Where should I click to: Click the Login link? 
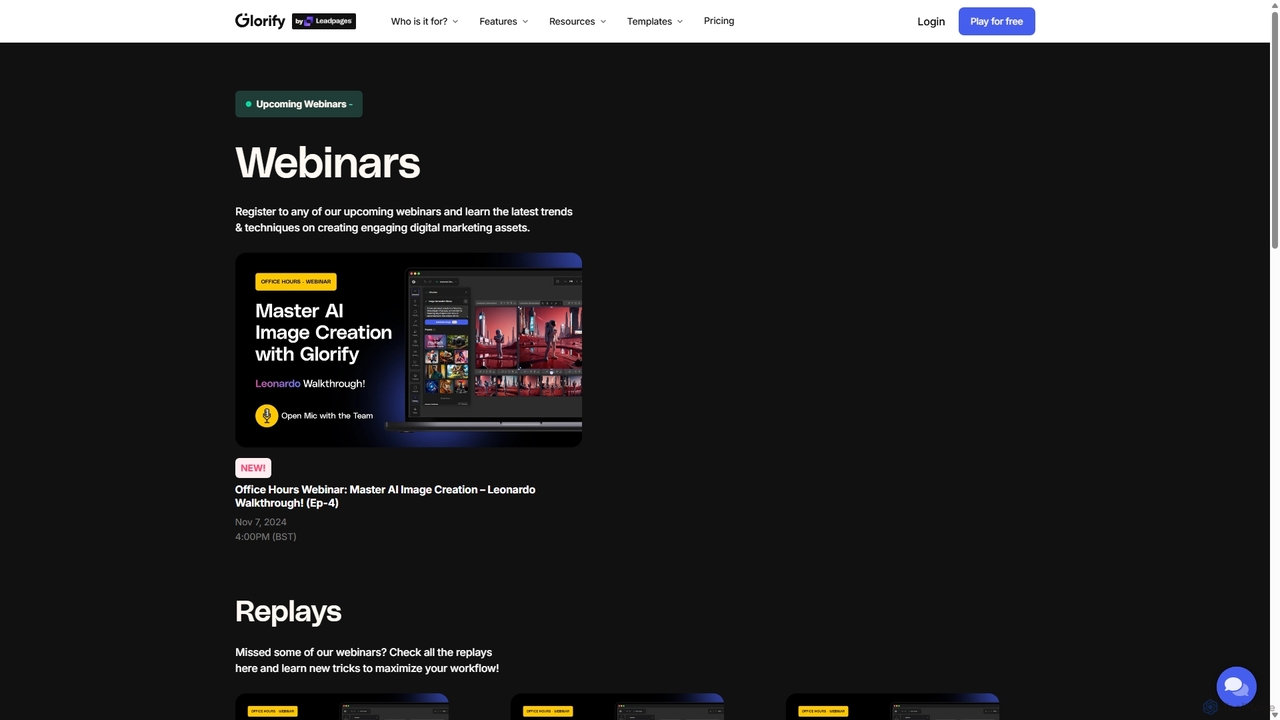coord(931,21)
